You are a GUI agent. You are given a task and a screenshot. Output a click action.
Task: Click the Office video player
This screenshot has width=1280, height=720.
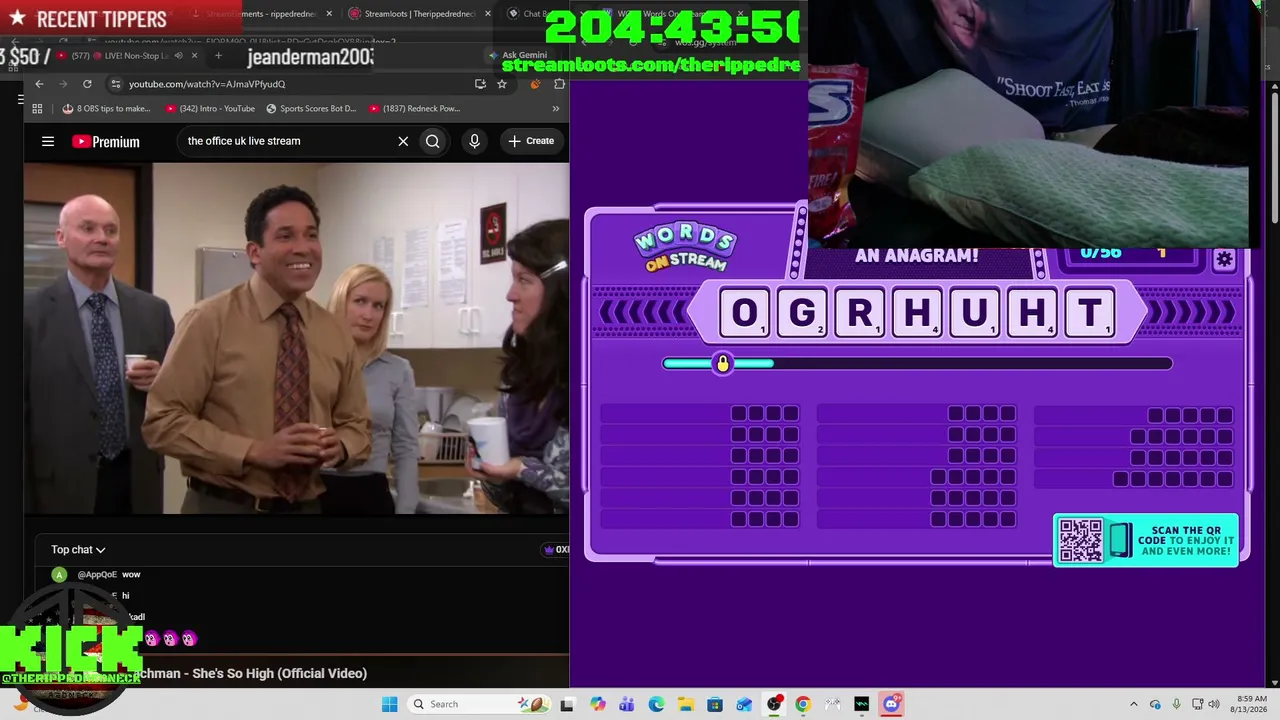click(x=297, y=338)
